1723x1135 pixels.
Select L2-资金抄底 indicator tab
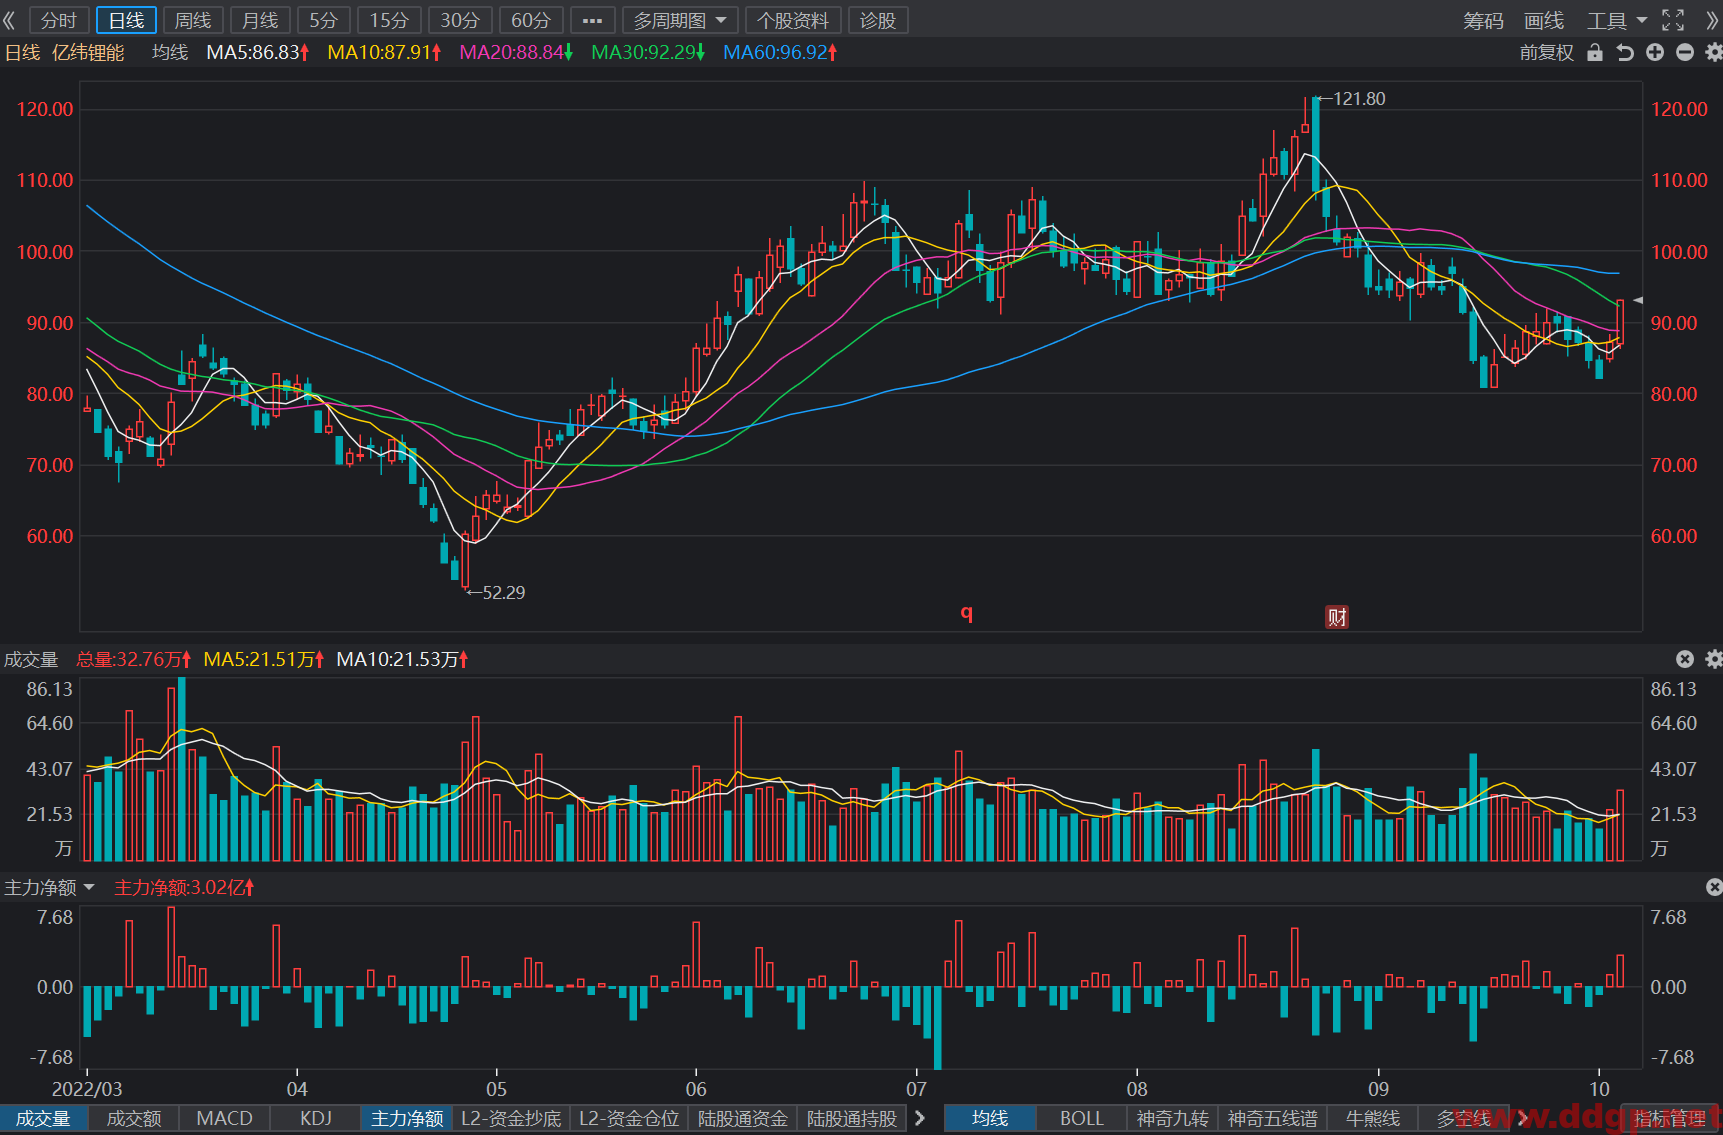(511, 1118)
